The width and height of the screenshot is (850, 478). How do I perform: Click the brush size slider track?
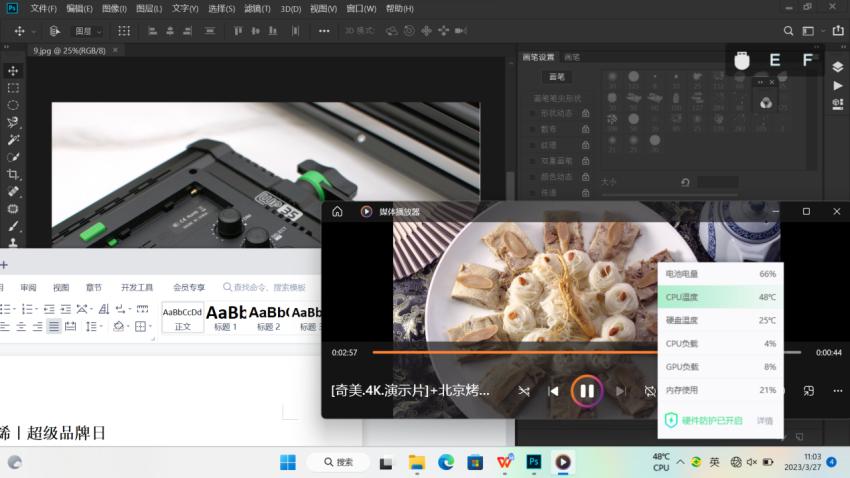coord(669,194)
